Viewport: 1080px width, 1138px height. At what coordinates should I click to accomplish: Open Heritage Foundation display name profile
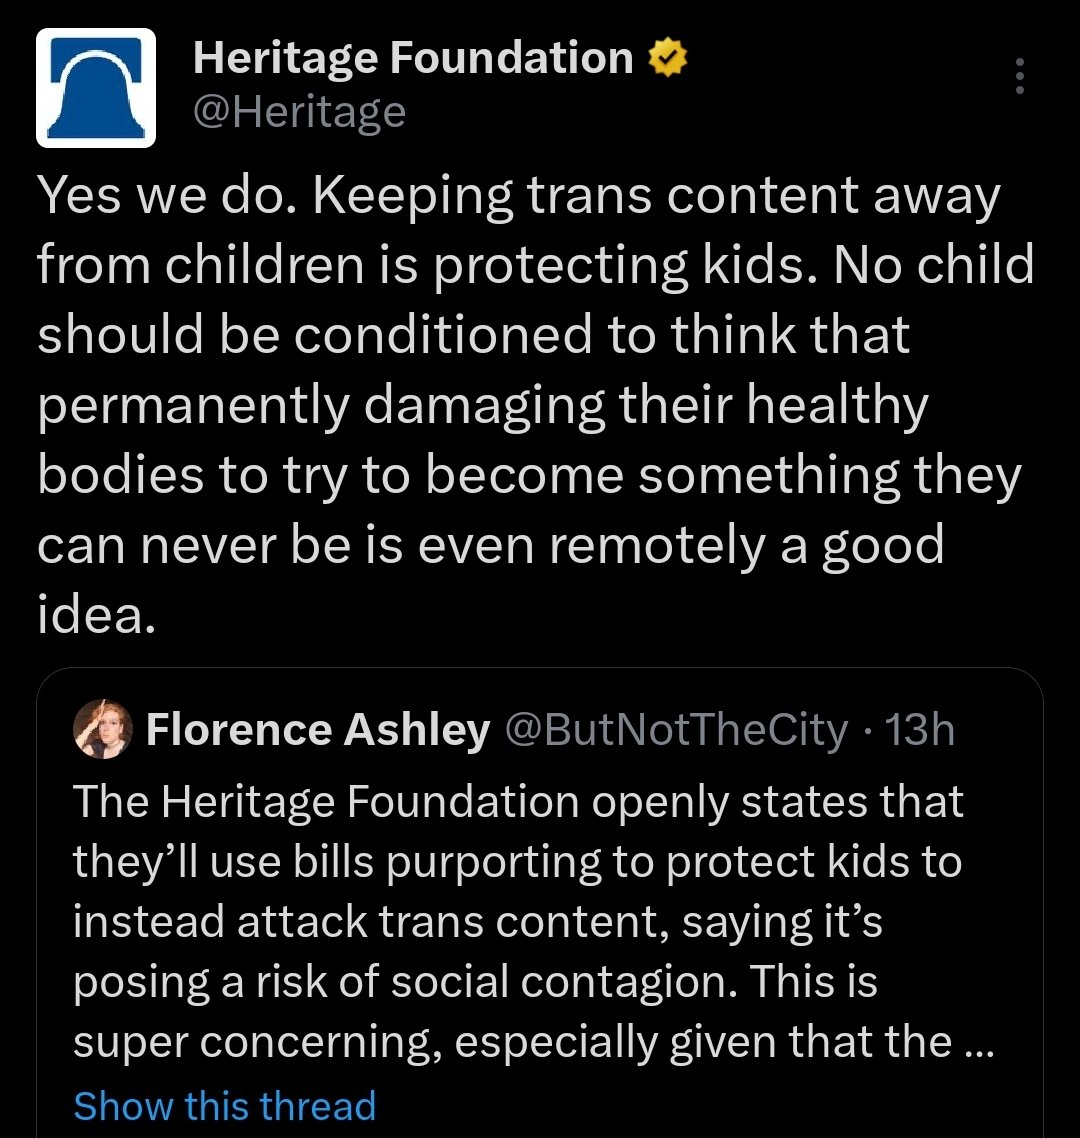412,59
